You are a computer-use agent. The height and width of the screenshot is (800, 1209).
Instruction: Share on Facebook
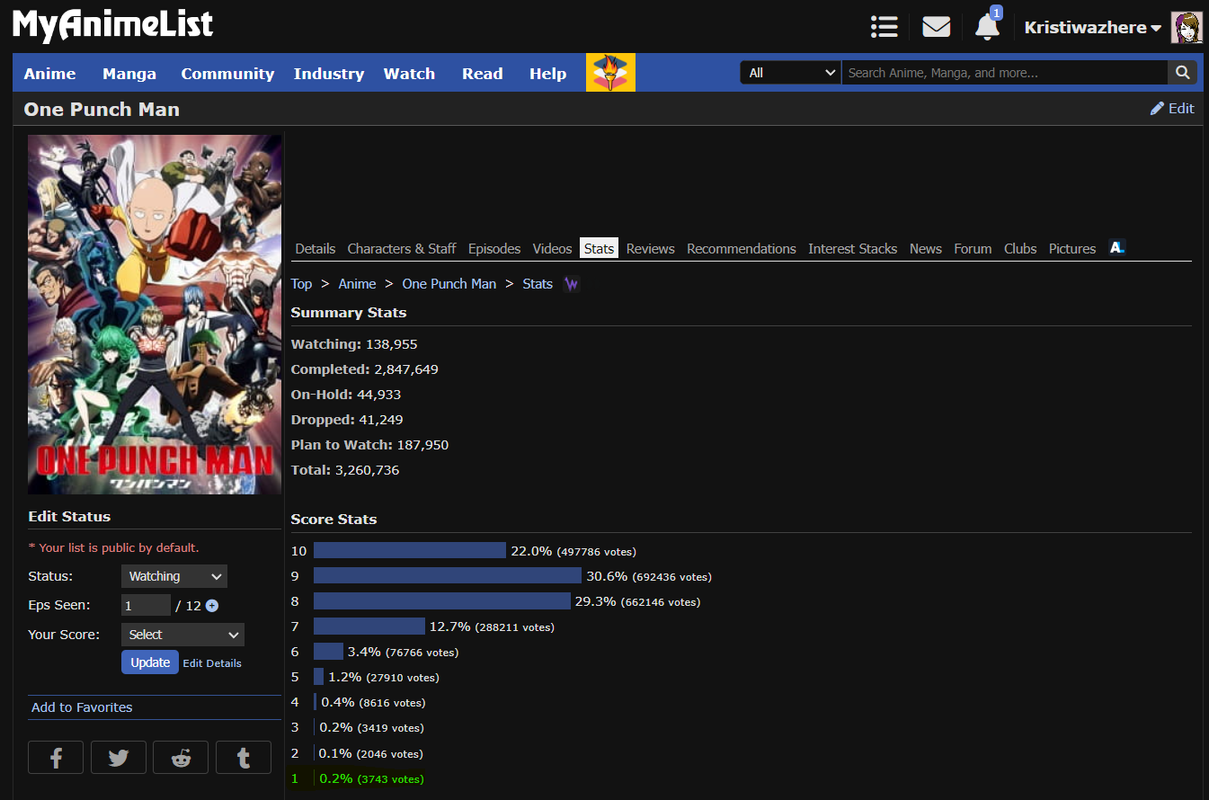point(55,758)
